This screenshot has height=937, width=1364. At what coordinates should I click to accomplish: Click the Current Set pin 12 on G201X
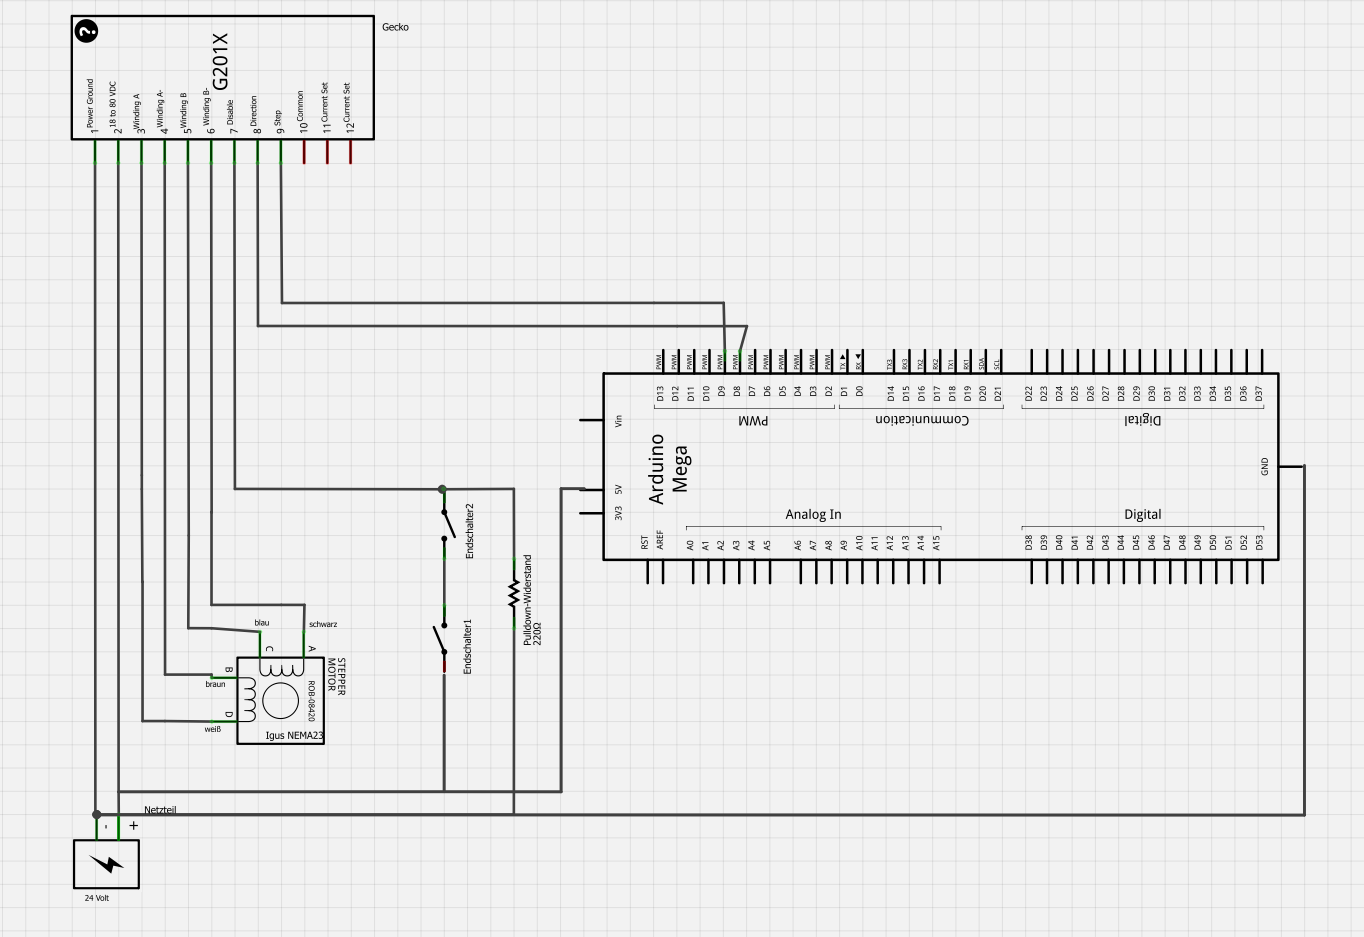click(350, 150)
